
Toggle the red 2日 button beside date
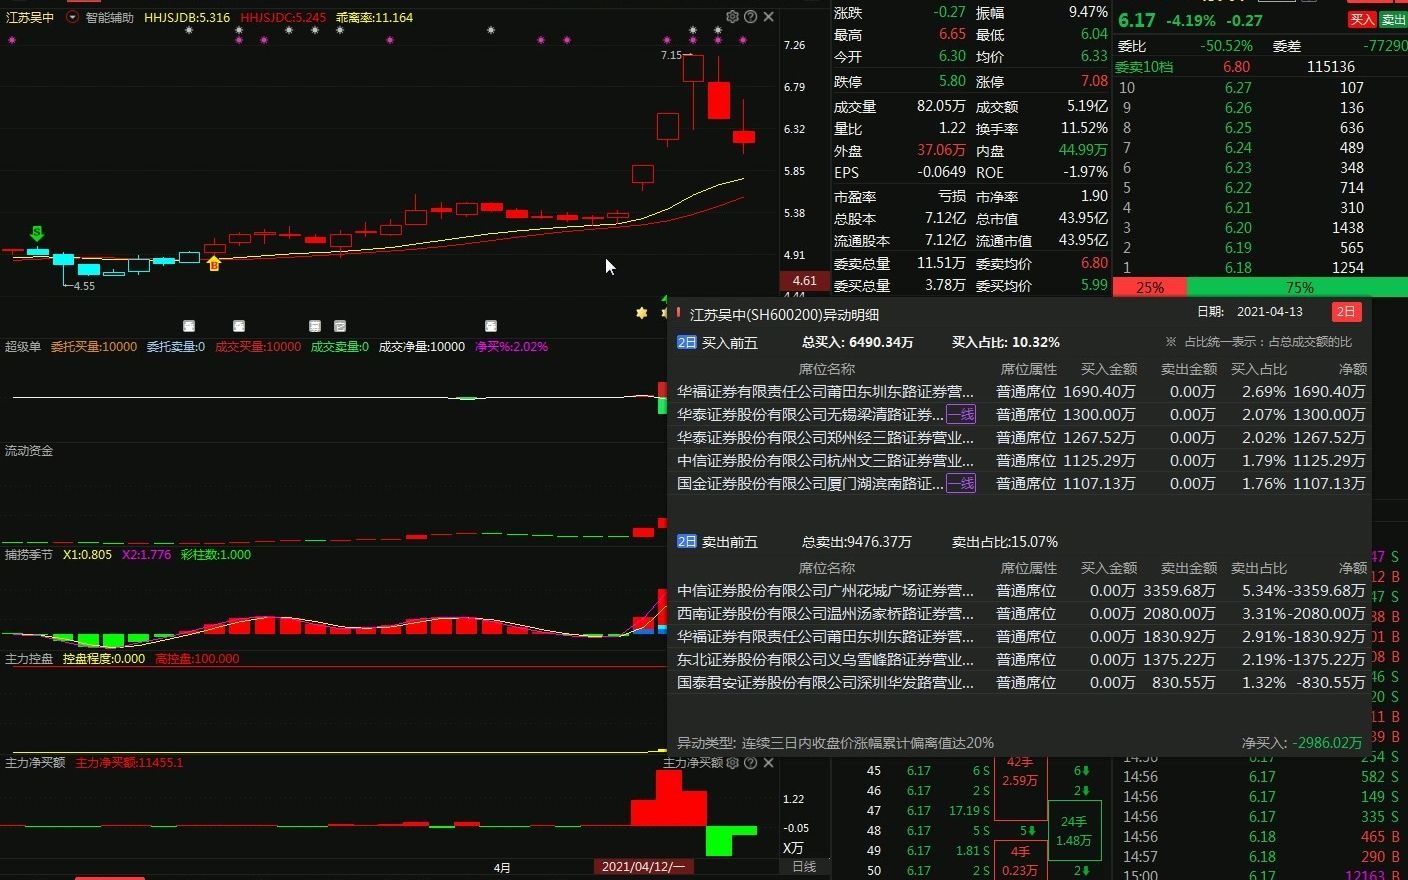pyautogui.click(x=1346, y=312)
